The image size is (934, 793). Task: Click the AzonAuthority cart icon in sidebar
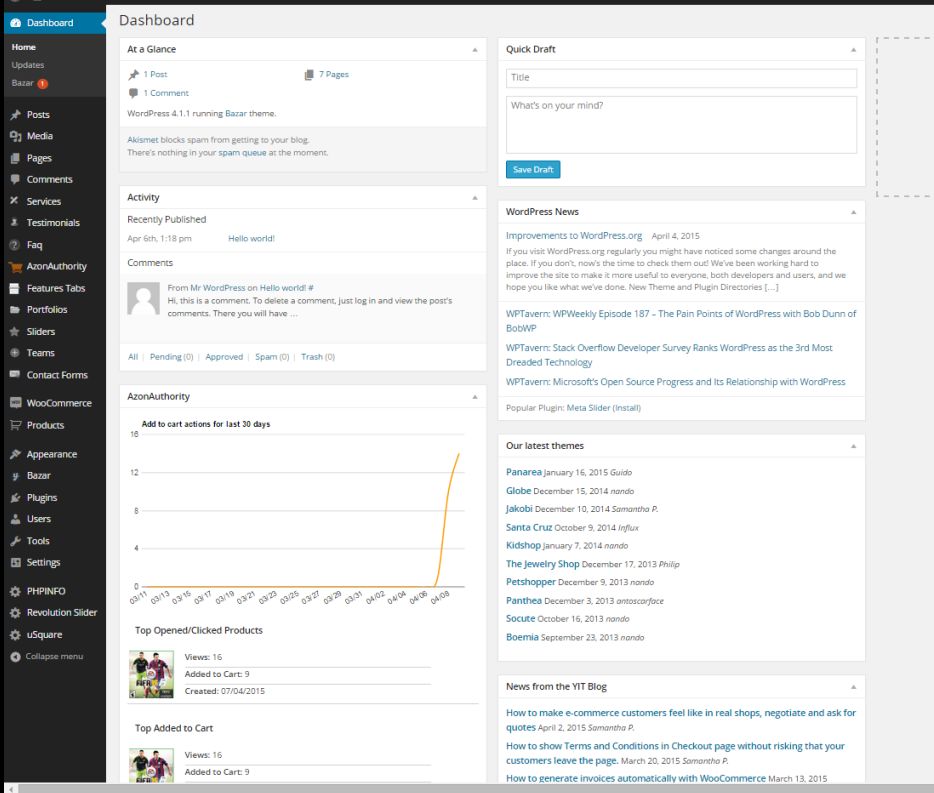15,267
